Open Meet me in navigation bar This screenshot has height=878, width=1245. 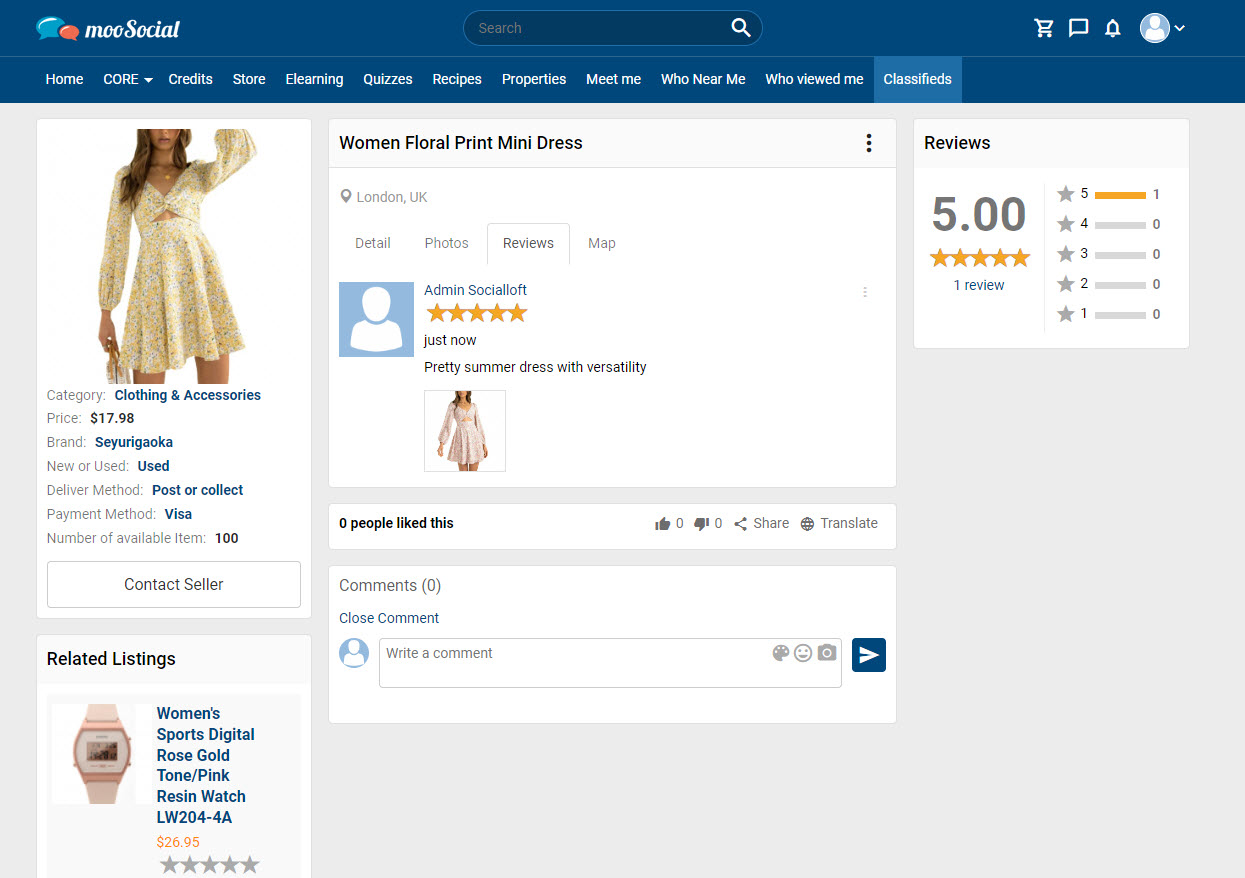[613, 79]
